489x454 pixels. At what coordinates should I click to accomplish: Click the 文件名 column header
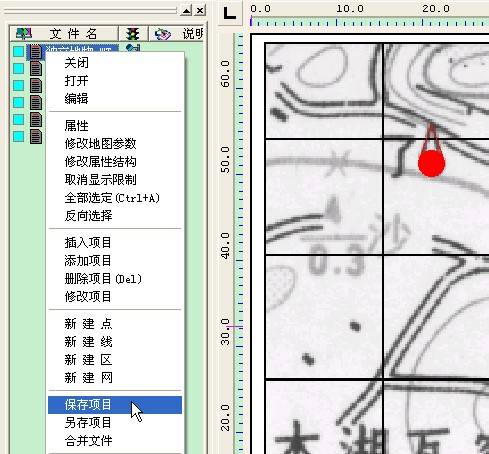click(x=73, y=34)
